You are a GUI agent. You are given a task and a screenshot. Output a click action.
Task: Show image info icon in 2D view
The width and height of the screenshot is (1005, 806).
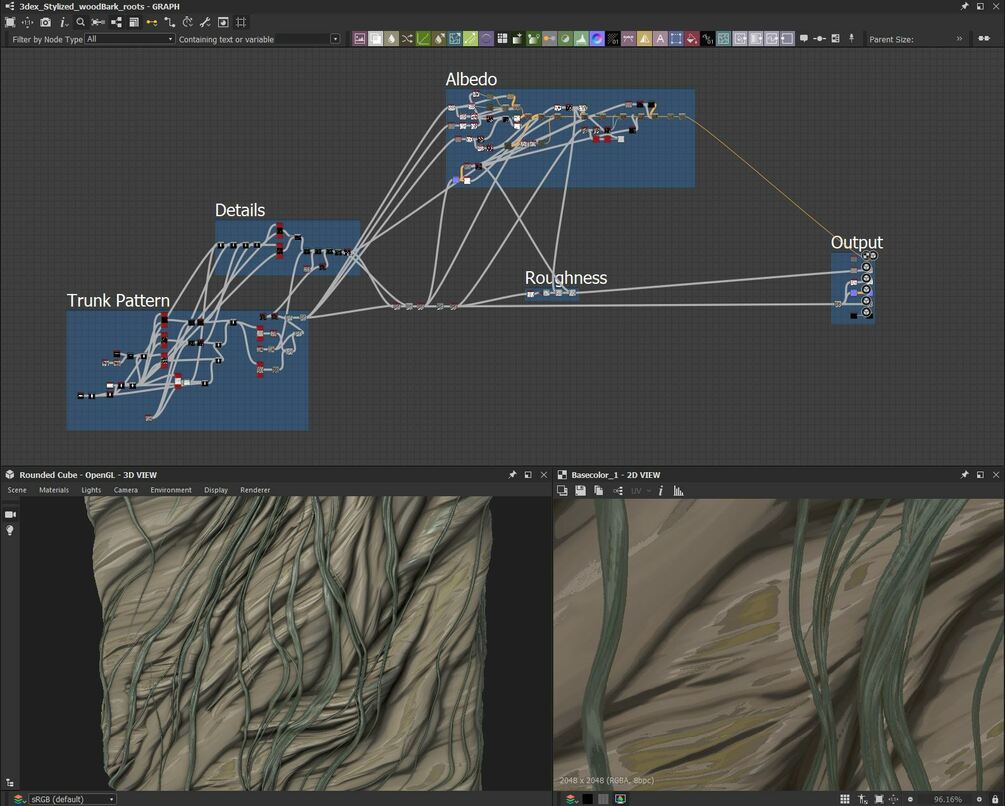tap(661, 491)
